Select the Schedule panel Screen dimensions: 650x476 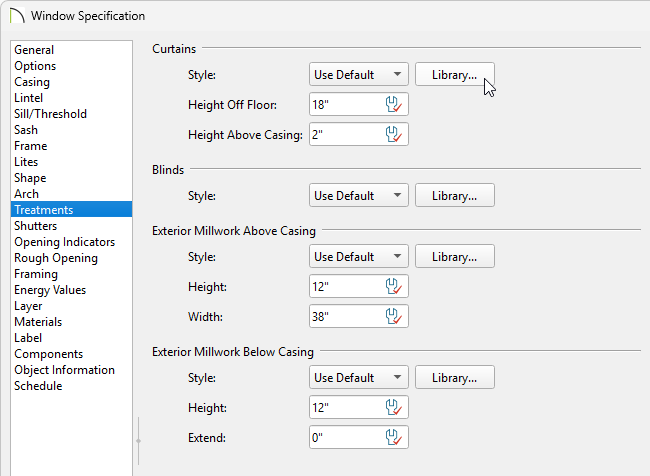click(71, 386)
